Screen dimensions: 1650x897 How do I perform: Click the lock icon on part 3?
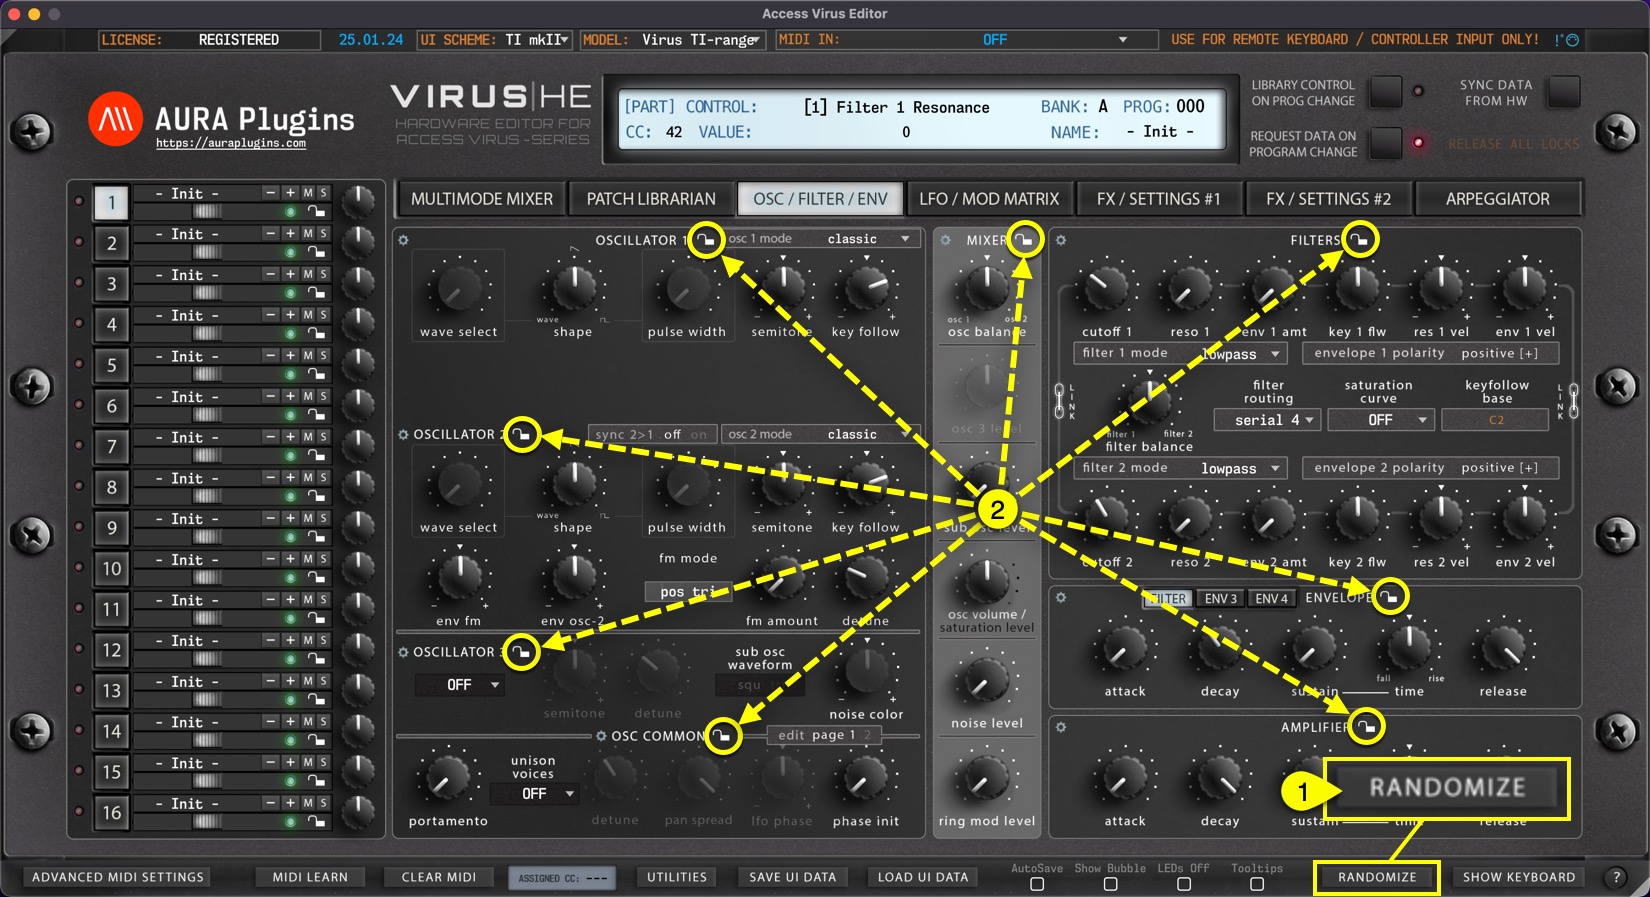click(x=316, y=293)
